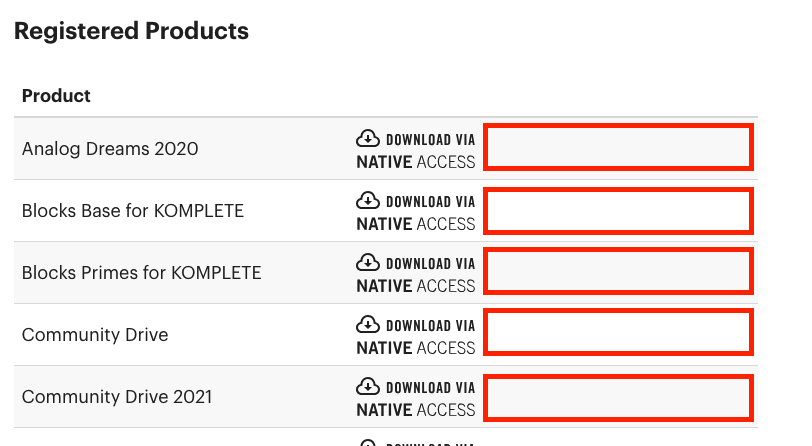The width and height of the screenshot is (812, 446).
Task: Select the Blocks Base for KOMPLETE product name
Action: tap(133, 211)
